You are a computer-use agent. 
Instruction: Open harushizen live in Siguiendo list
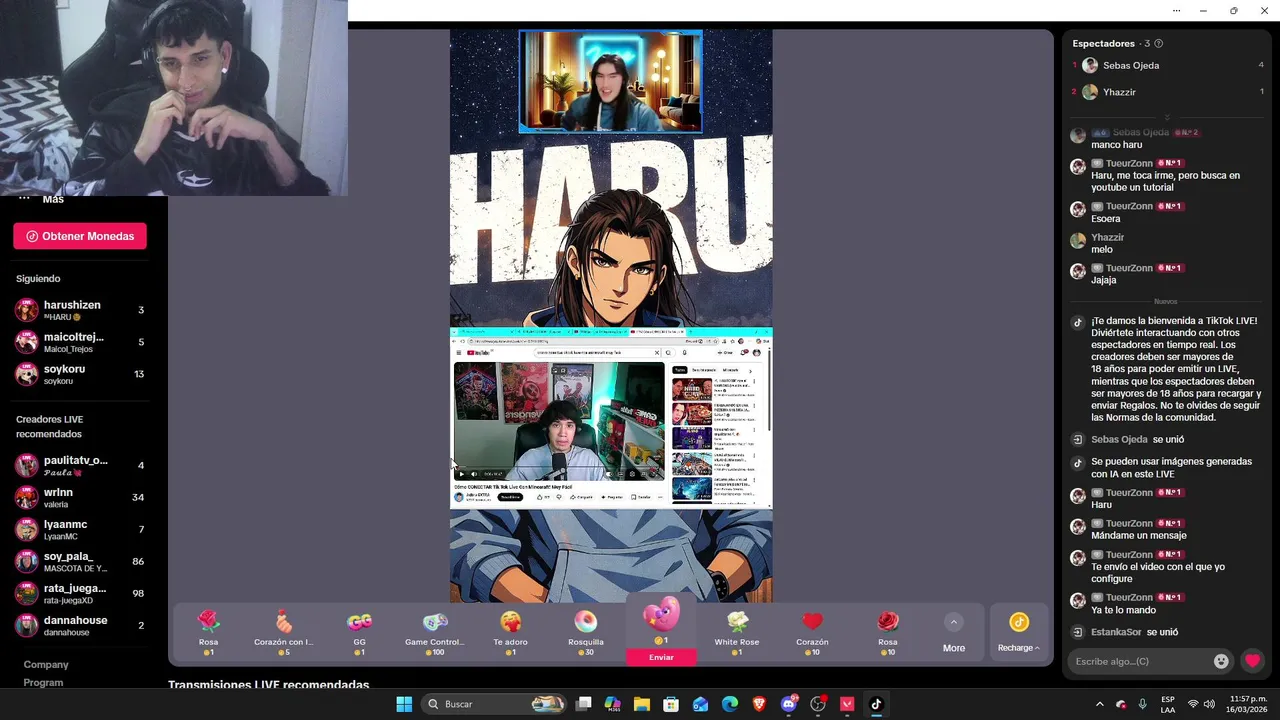point(80,310)
